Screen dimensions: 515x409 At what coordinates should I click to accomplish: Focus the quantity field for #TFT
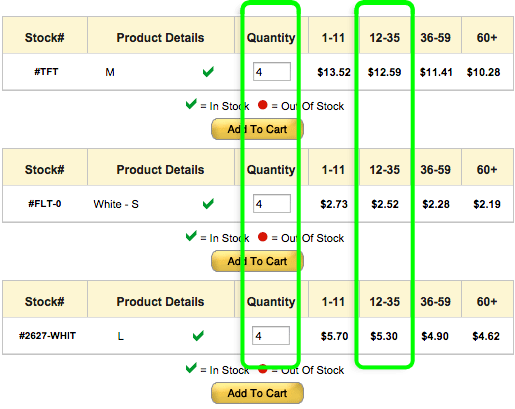[272, 72]
